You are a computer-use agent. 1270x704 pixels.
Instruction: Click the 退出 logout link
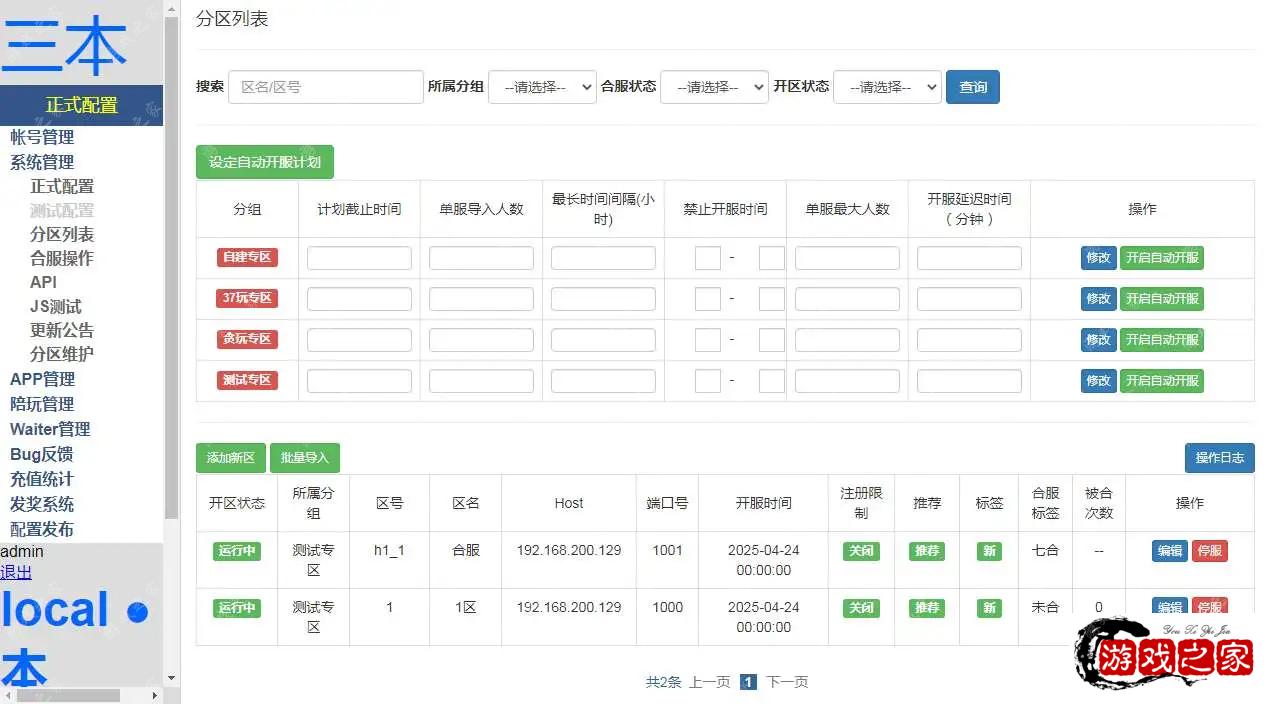pos(16,572)
